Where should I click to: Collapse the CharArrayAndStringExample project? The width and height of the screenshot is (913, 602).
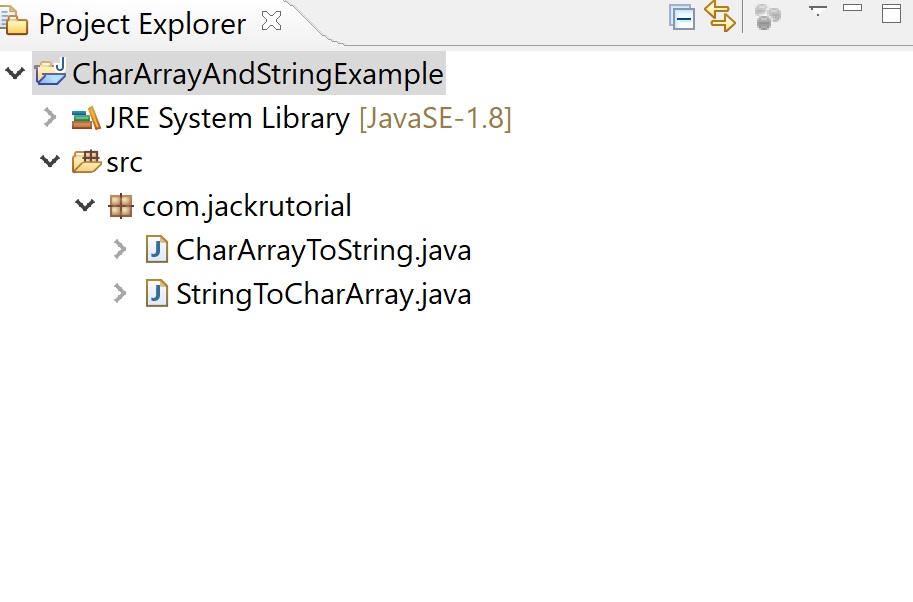[x=14, y=73]
